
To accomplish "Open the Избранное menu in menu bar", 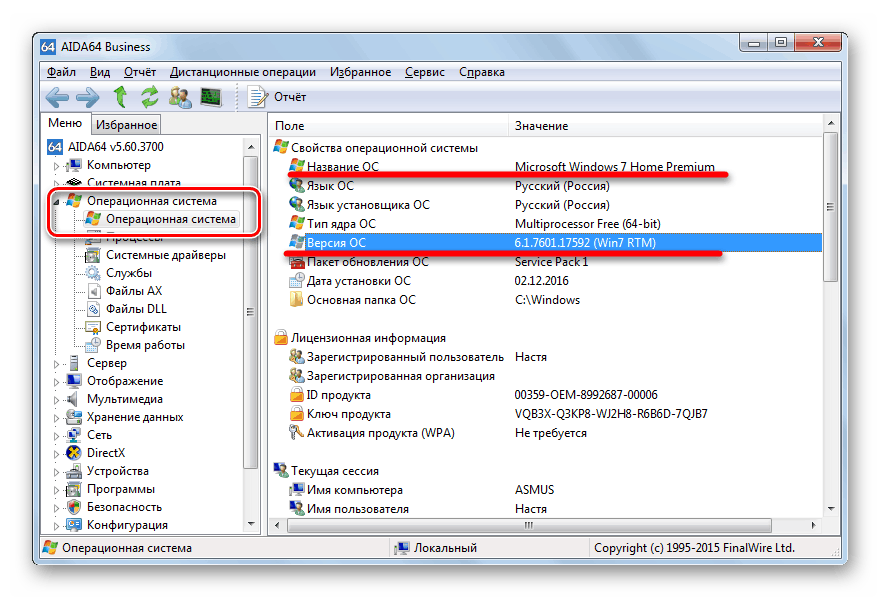I will click(x=360, y=72).
